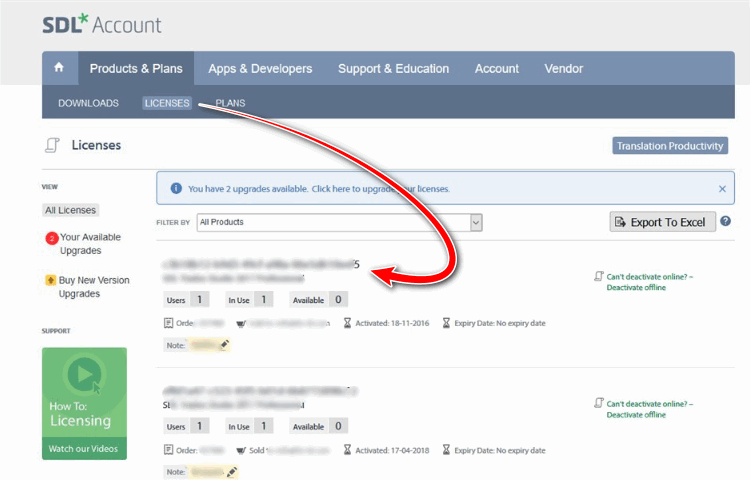Click the SDL Account logo

pyautogui.click(x=101, y=24)
